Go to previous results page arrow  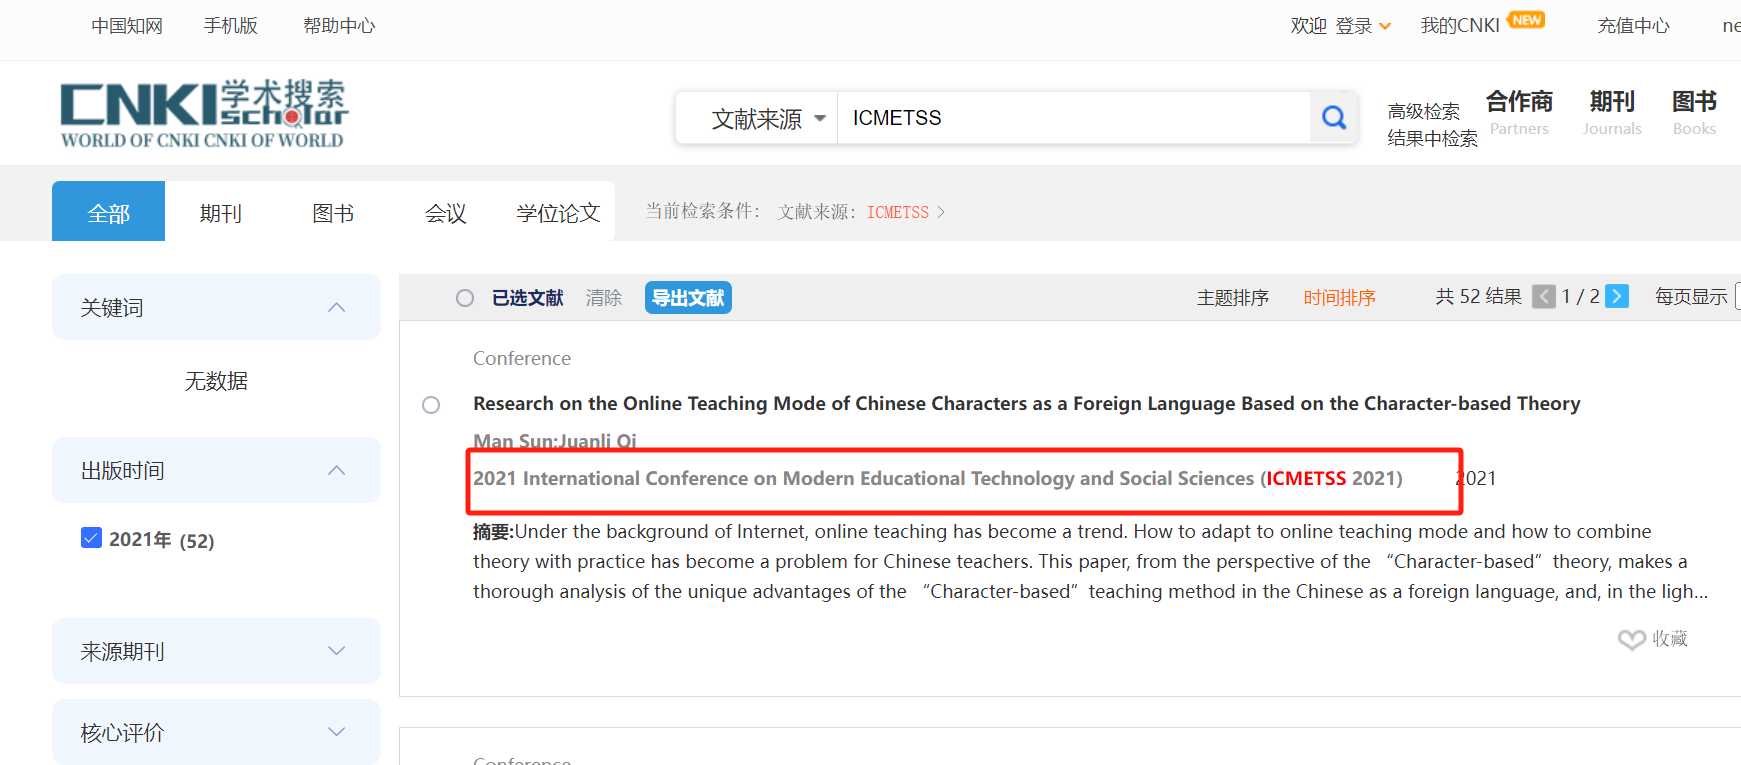pos(1544,296)
